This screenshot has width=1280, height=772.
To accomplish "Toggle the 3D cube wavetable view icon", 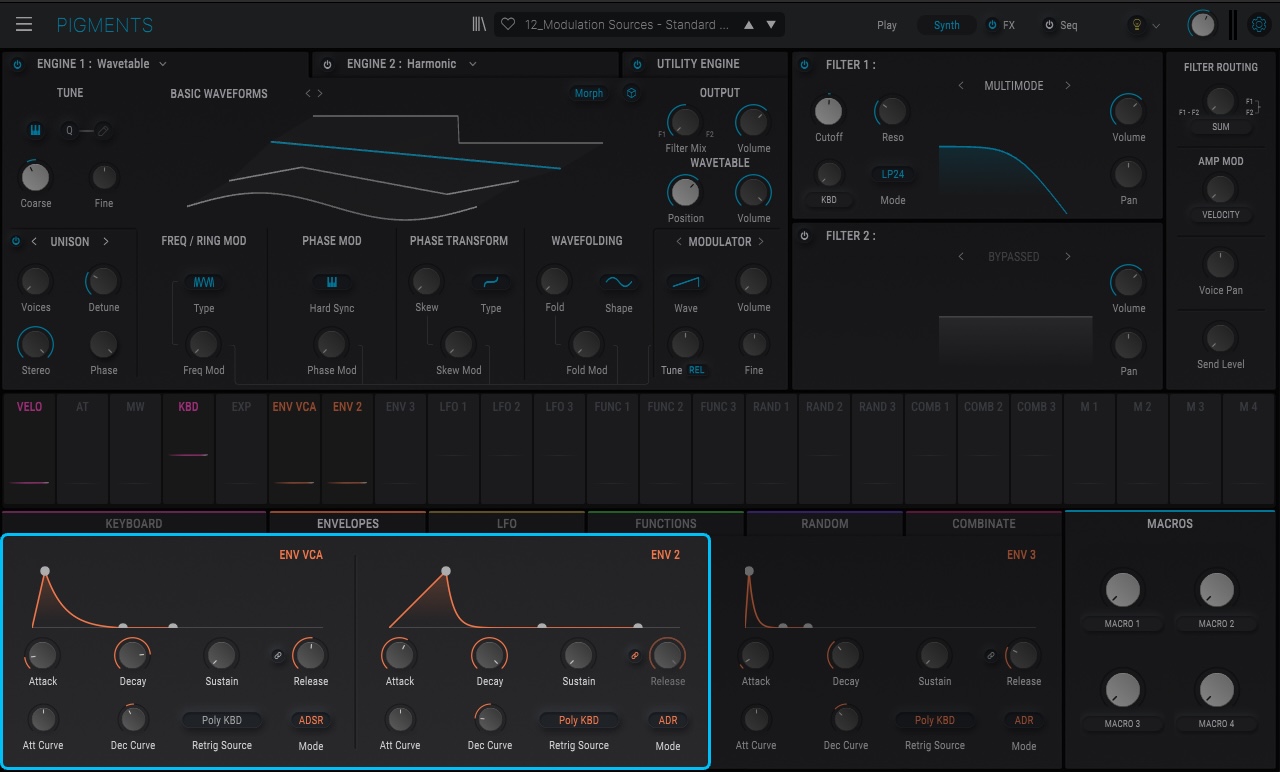I will [x=631, y=93].
